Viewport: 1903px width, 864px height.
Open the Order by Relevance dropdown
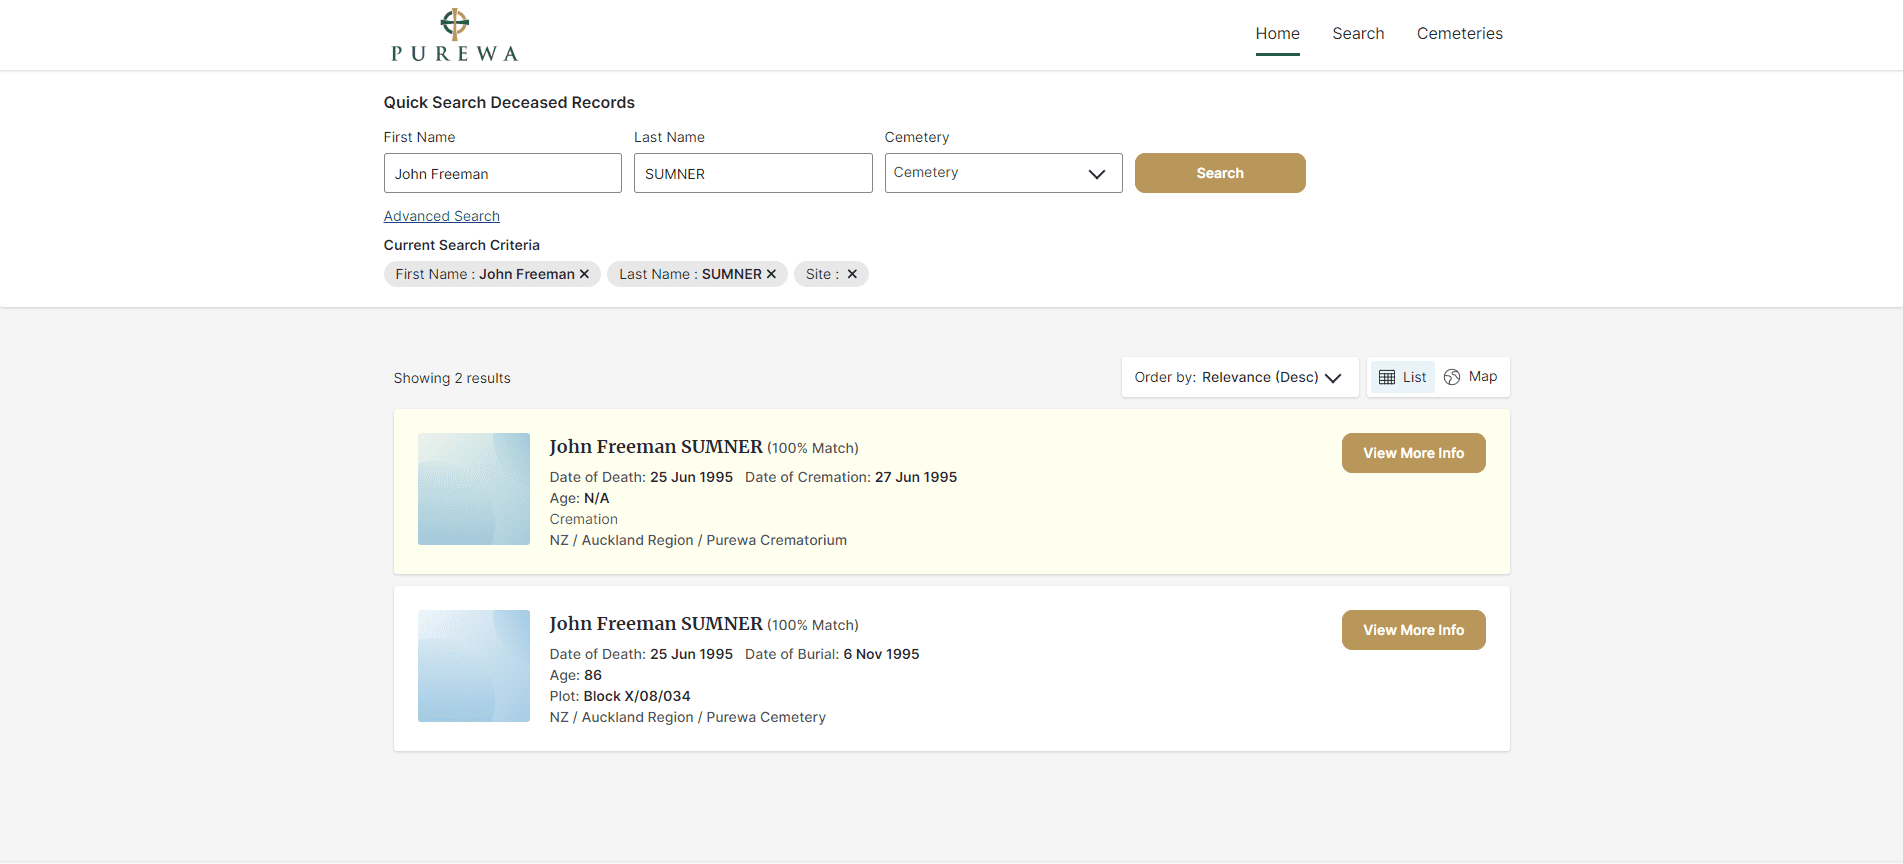(1239, 377)
